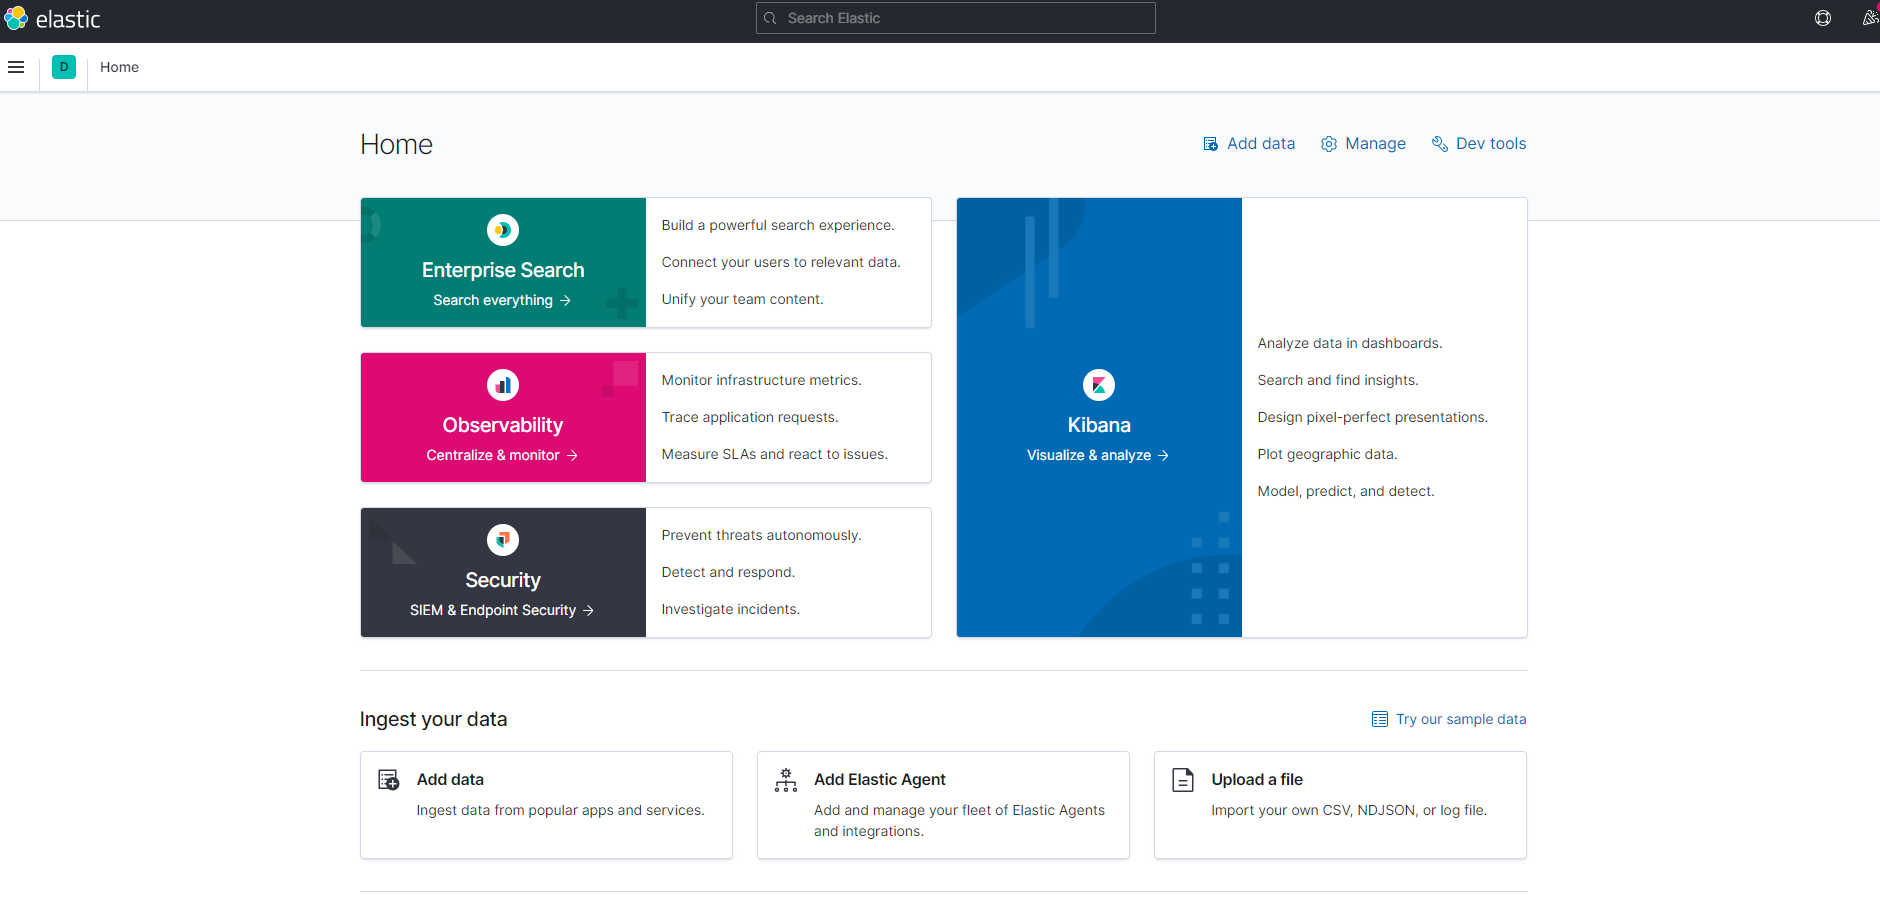This screenshot has height=905, width=1880.
Task: Click the Upload a file document icon
Action: (x=1183, y=780)
